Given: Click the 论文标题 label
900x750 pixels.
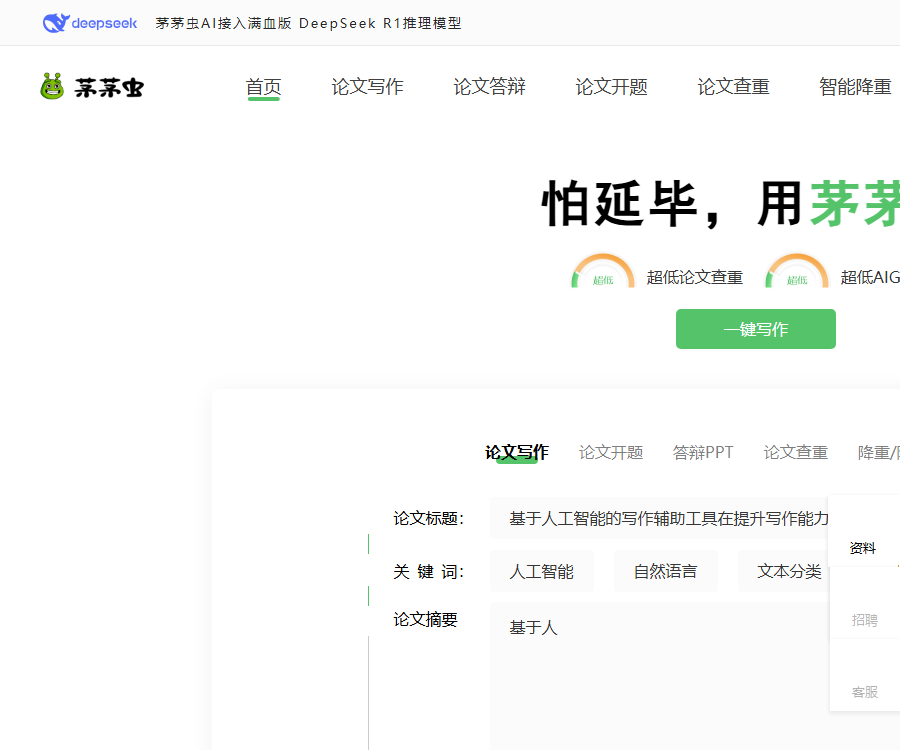Looking at the screenshot, I should 428,518.
